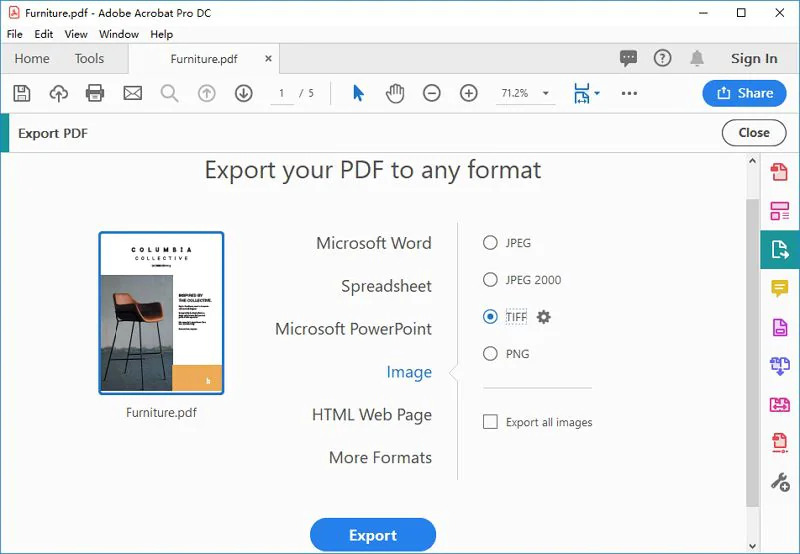
Task: Open the pink scan tool in sidebar
Action: pyautogui.click(x=779, y=405)
